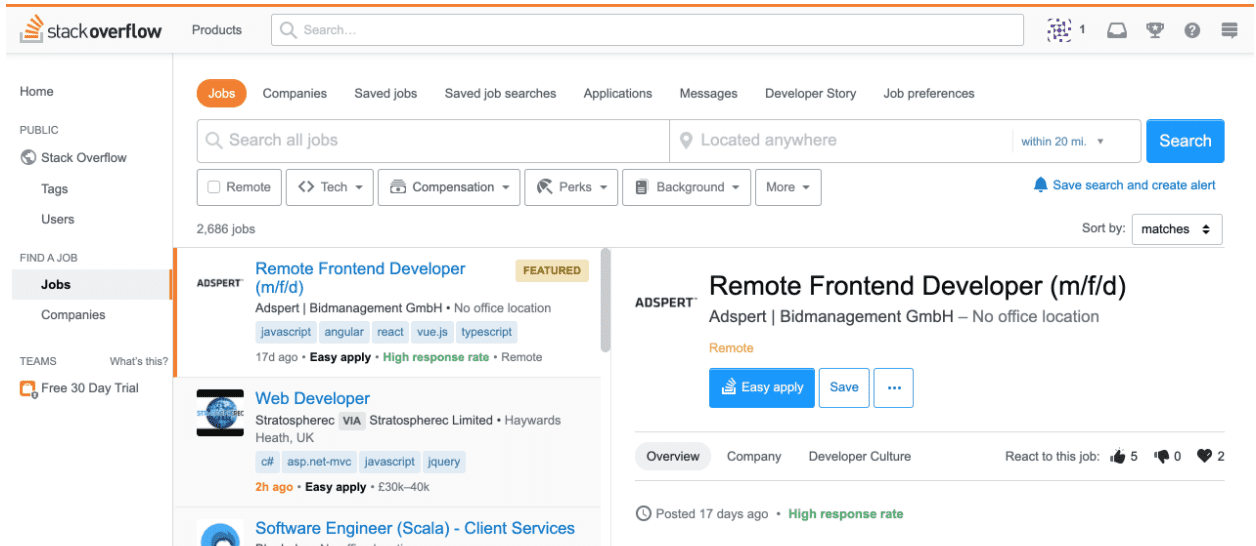This screenshot has height=546, width=1256.
Task: Expand the Perks filter dropdown
Action: pos(571,187)
